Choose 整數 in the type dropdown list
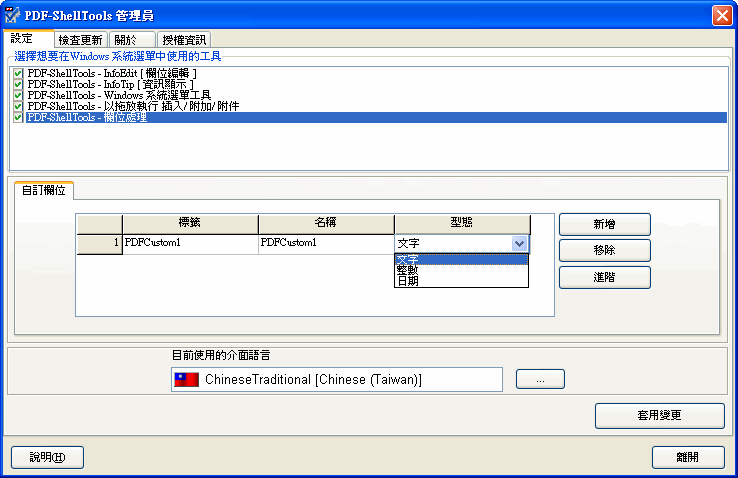This screenshot has height=478, width=738. pos(461,270)
